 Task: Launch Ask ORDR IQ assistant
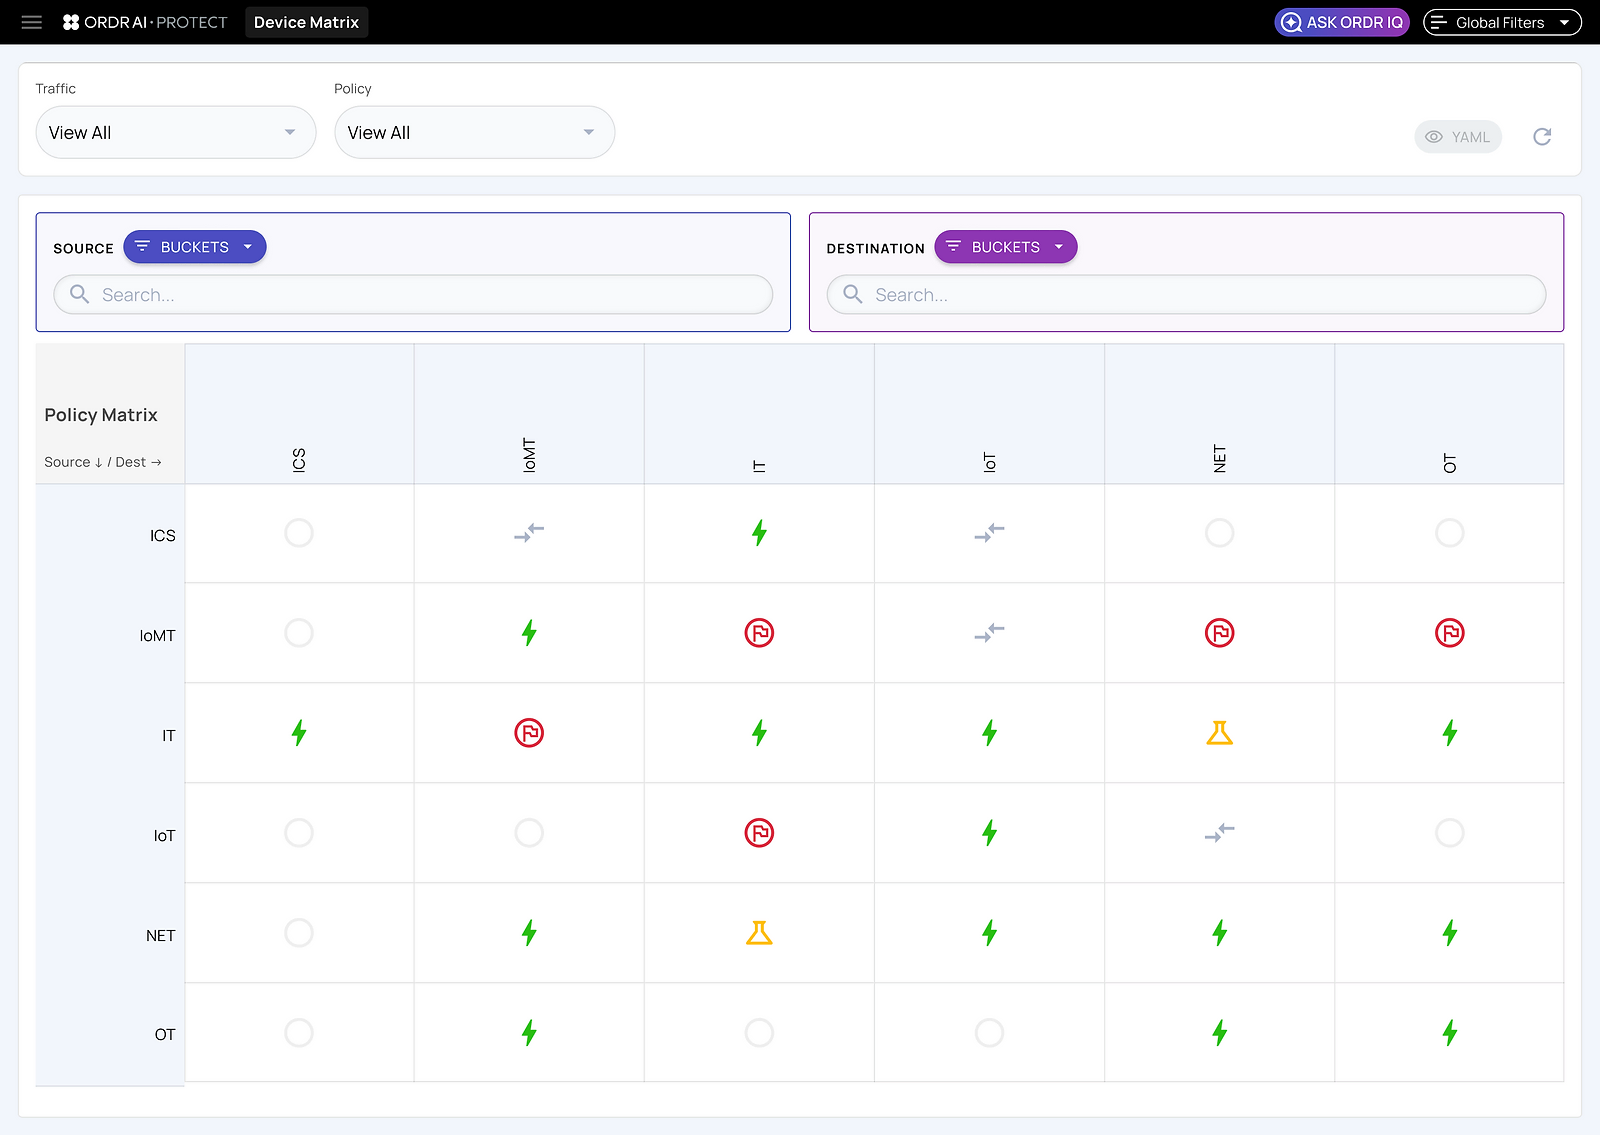1342,22
